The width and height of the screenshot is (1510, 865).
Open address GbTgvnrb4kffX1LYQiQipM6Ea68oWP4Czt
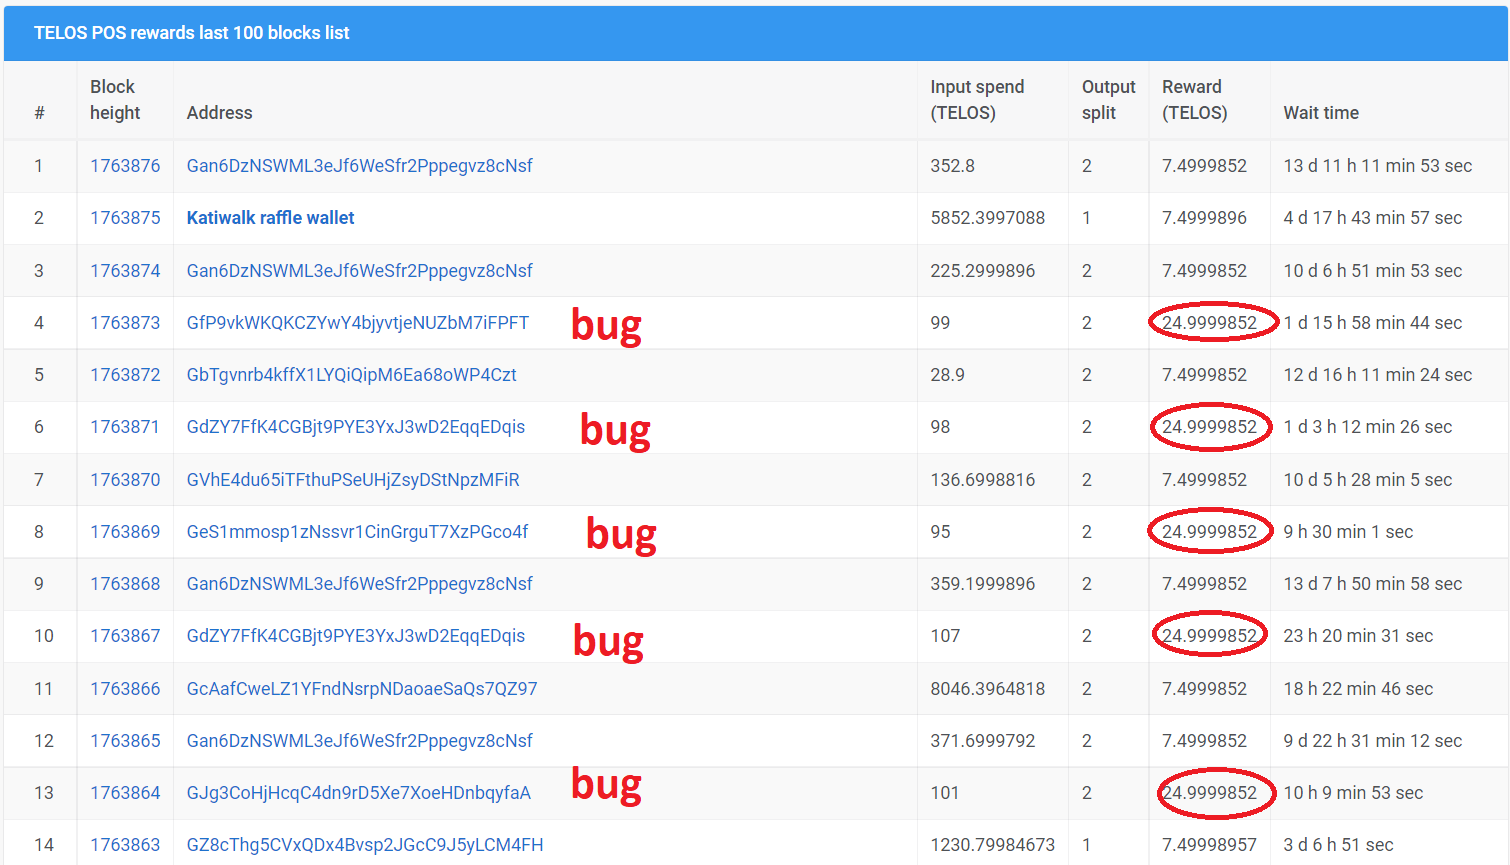pos(351,375)
